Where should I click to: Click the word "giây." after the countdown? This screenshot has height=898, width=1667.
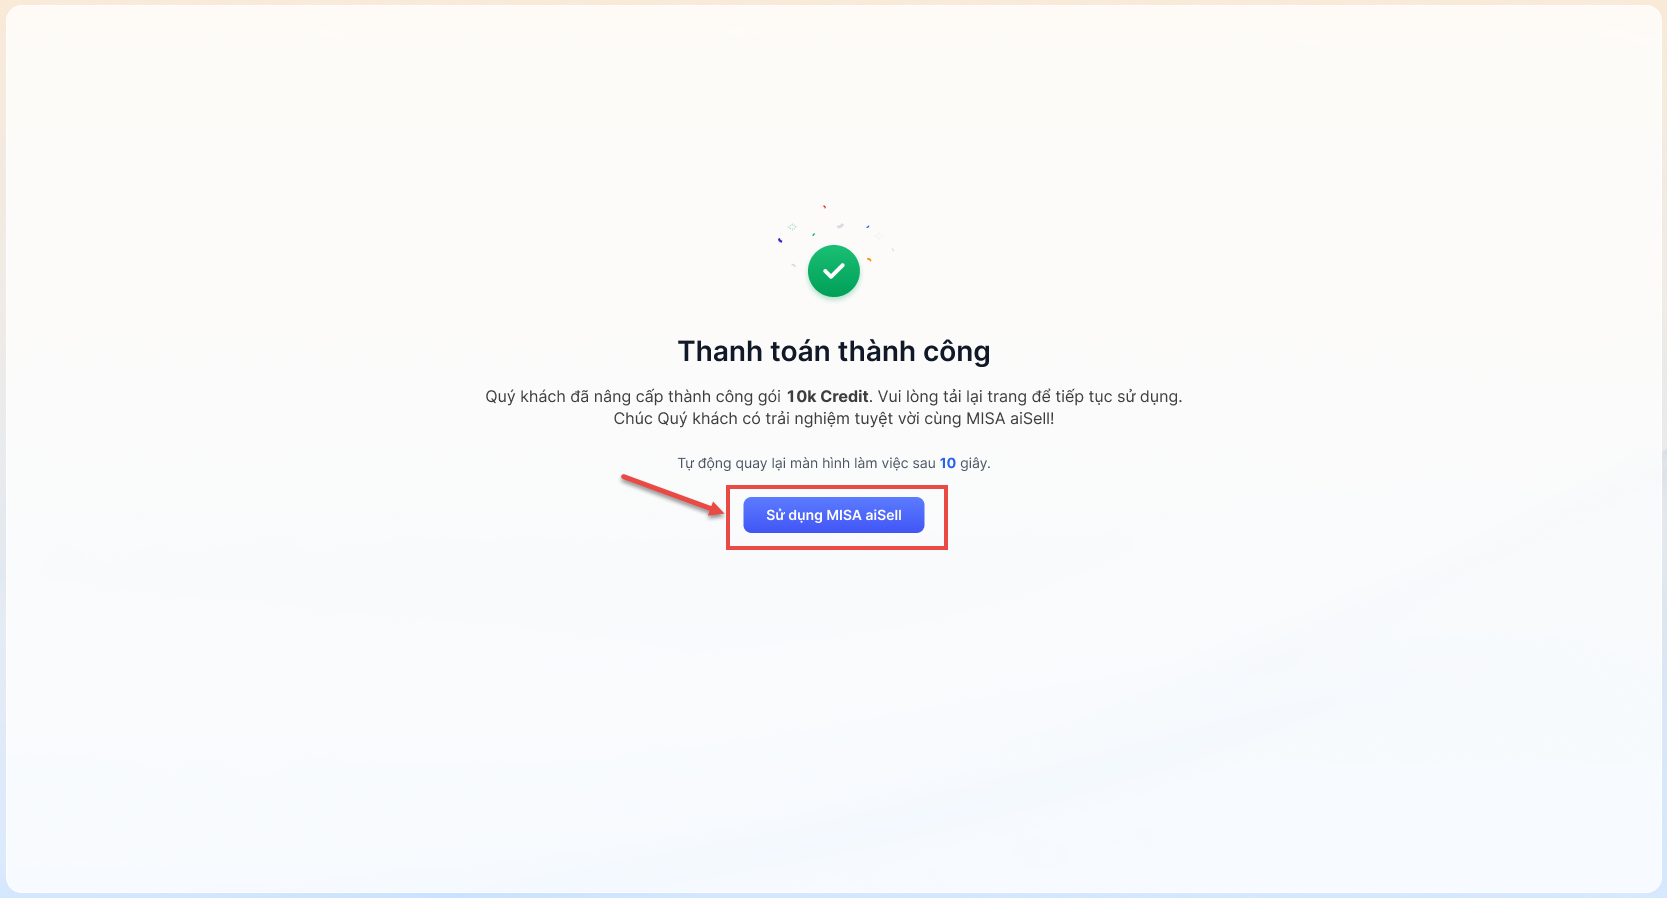[975, 463]
